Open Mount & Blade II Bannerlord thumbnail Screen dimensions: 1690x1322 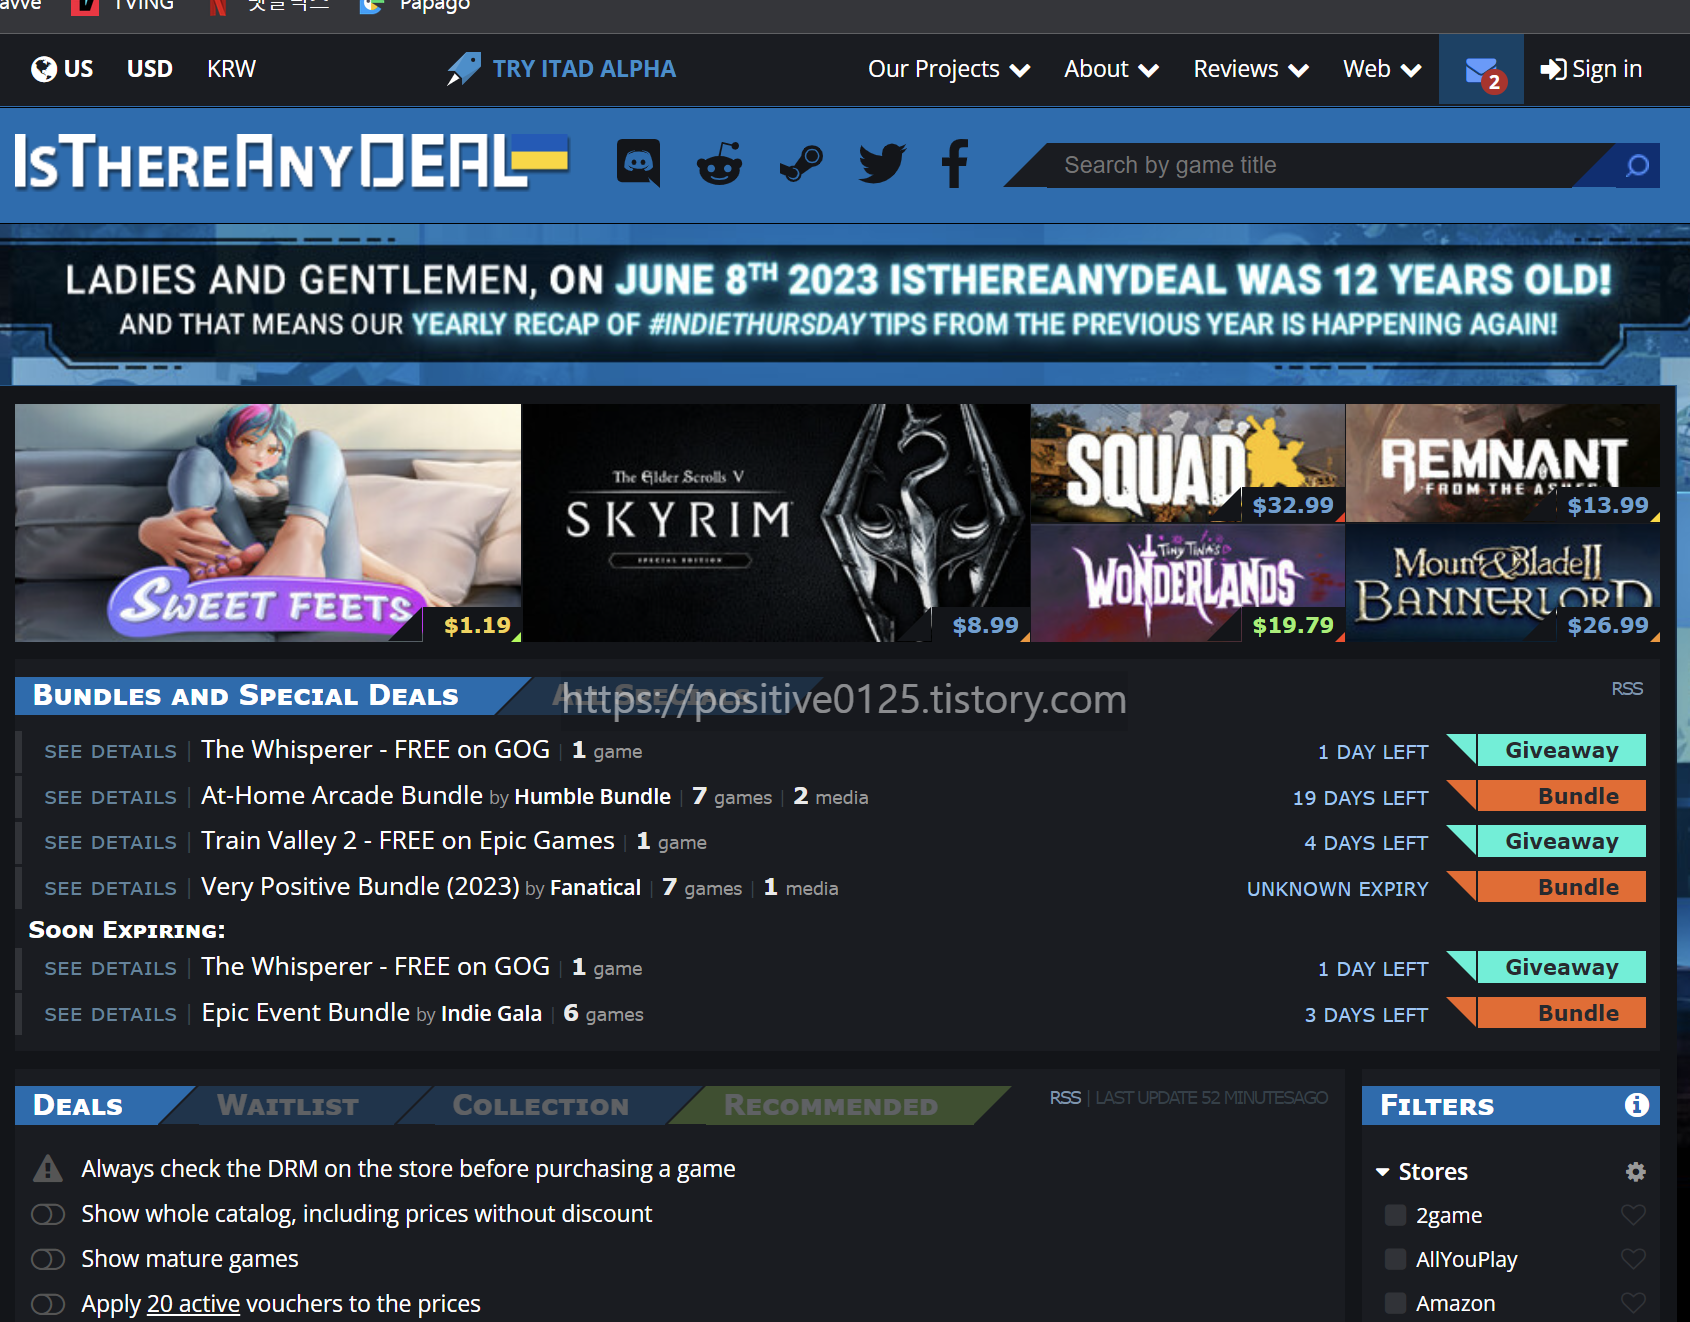[x=1503, y=583]
